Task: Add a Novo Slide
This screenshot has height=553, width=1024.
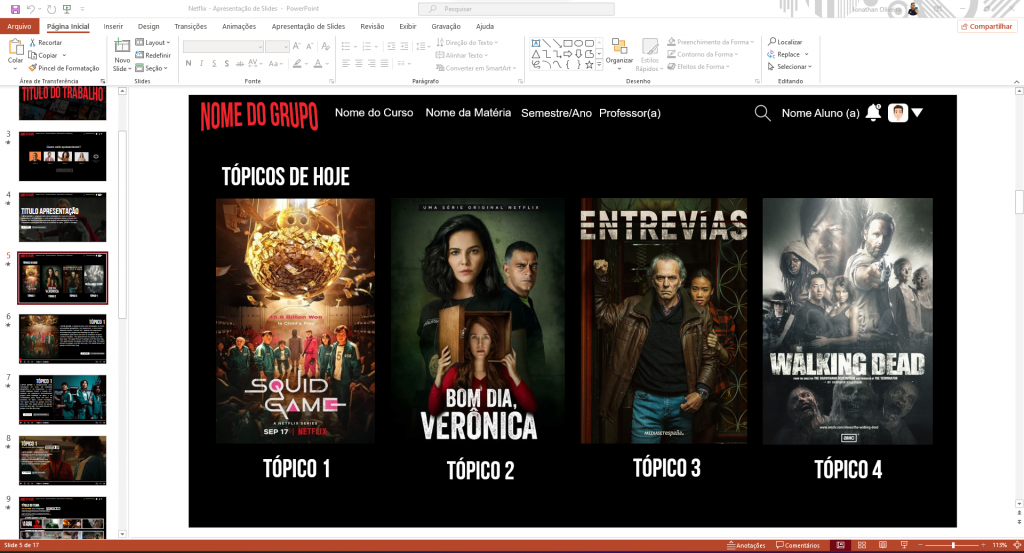Action: pyautogui.click(x=122, y=55)
